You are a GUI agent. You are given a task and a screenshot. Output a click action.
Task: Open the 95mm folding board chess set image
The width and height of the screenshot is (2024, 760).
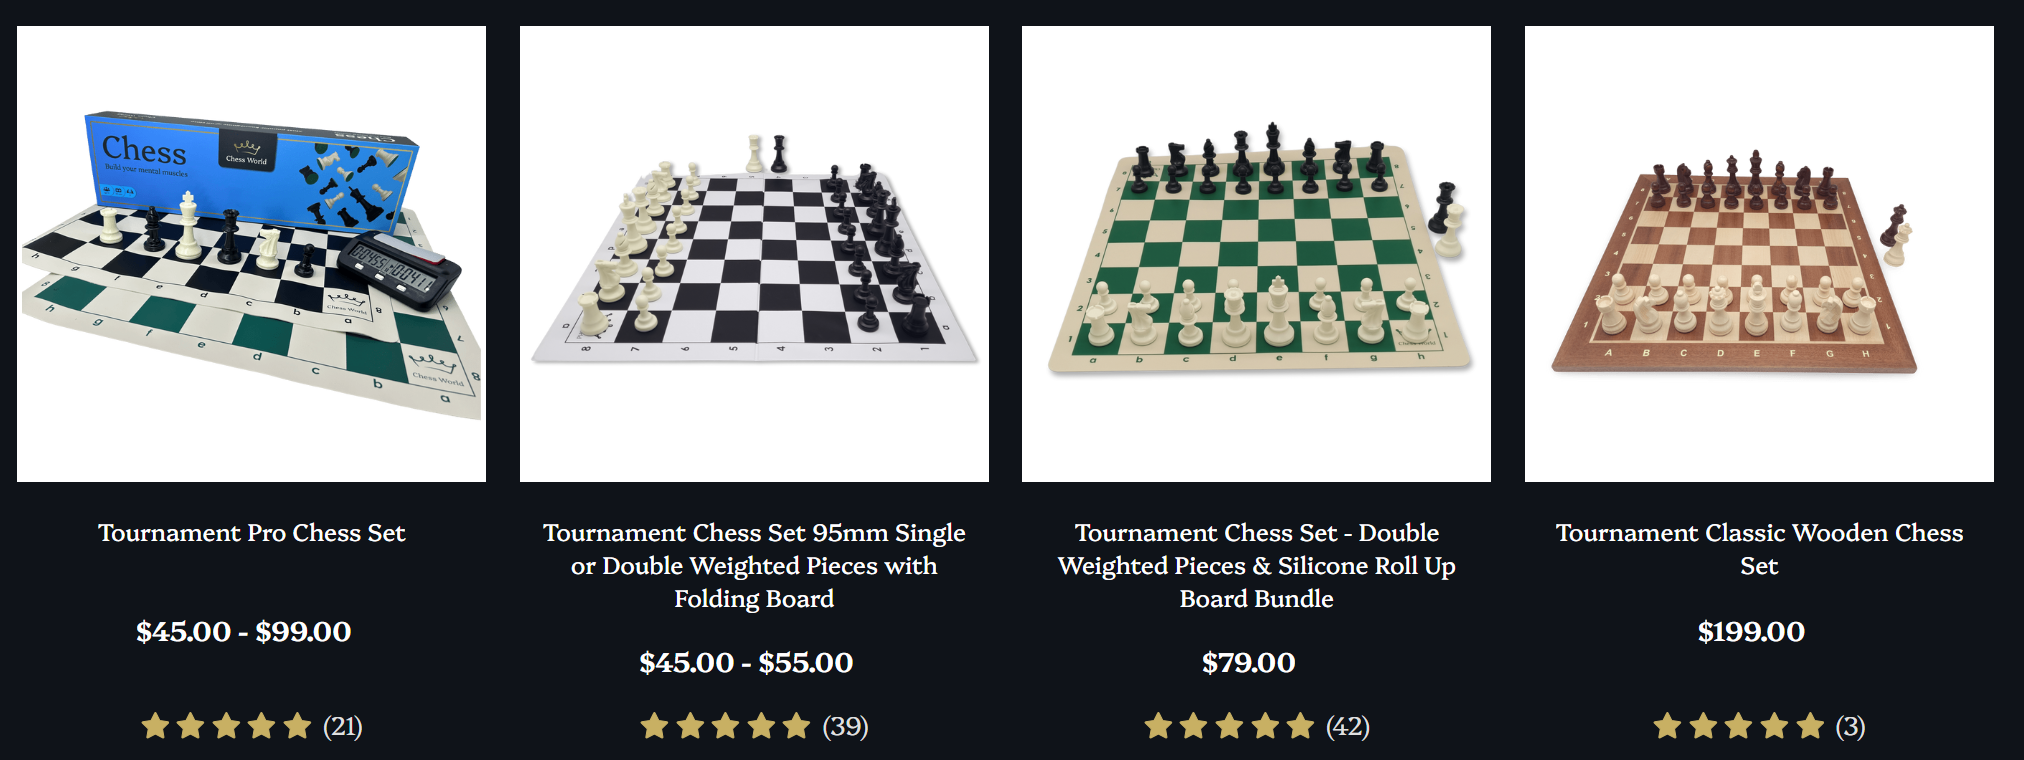[754, 254]
